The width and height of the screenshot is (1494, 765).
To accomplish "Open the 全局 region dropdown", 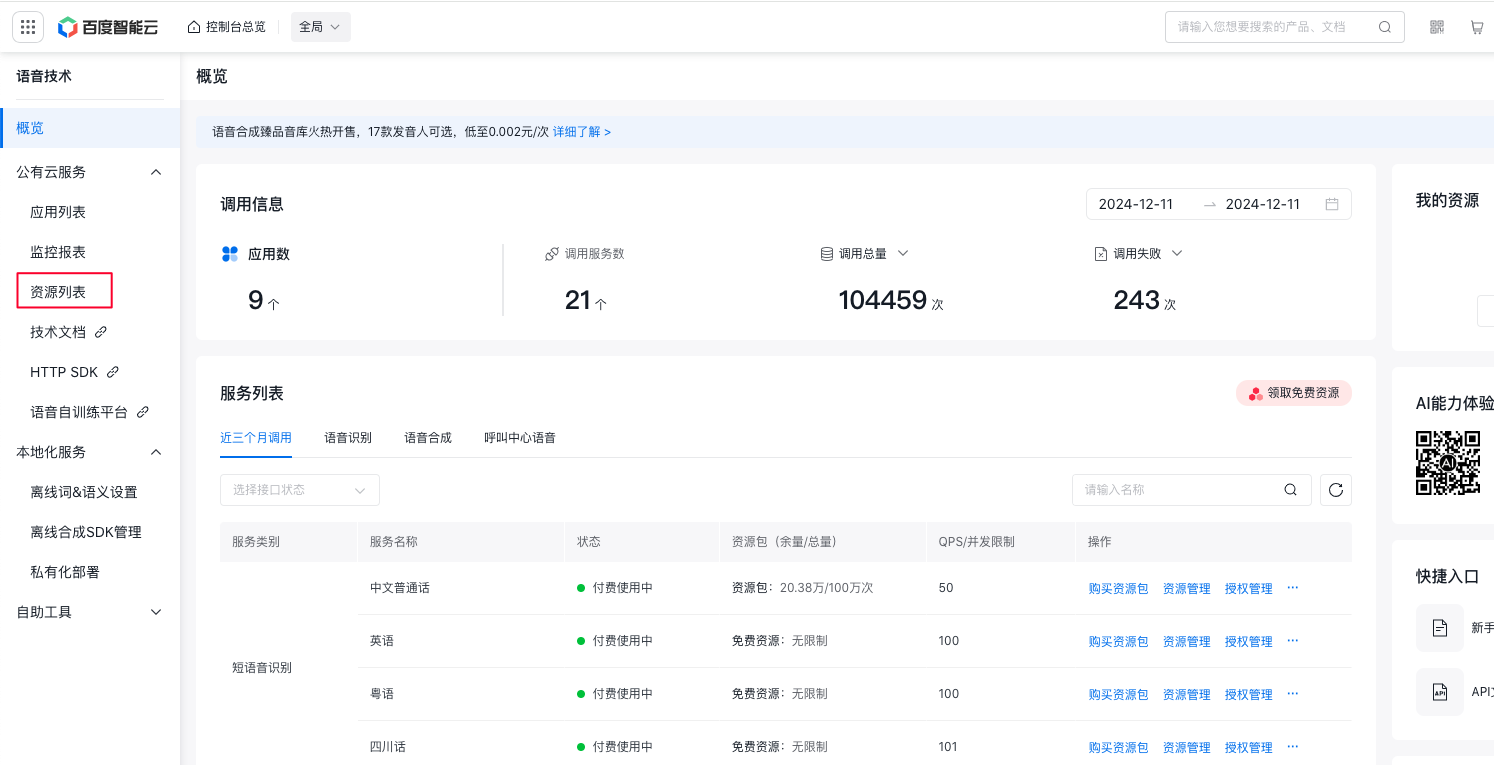I will coord(321,27).
